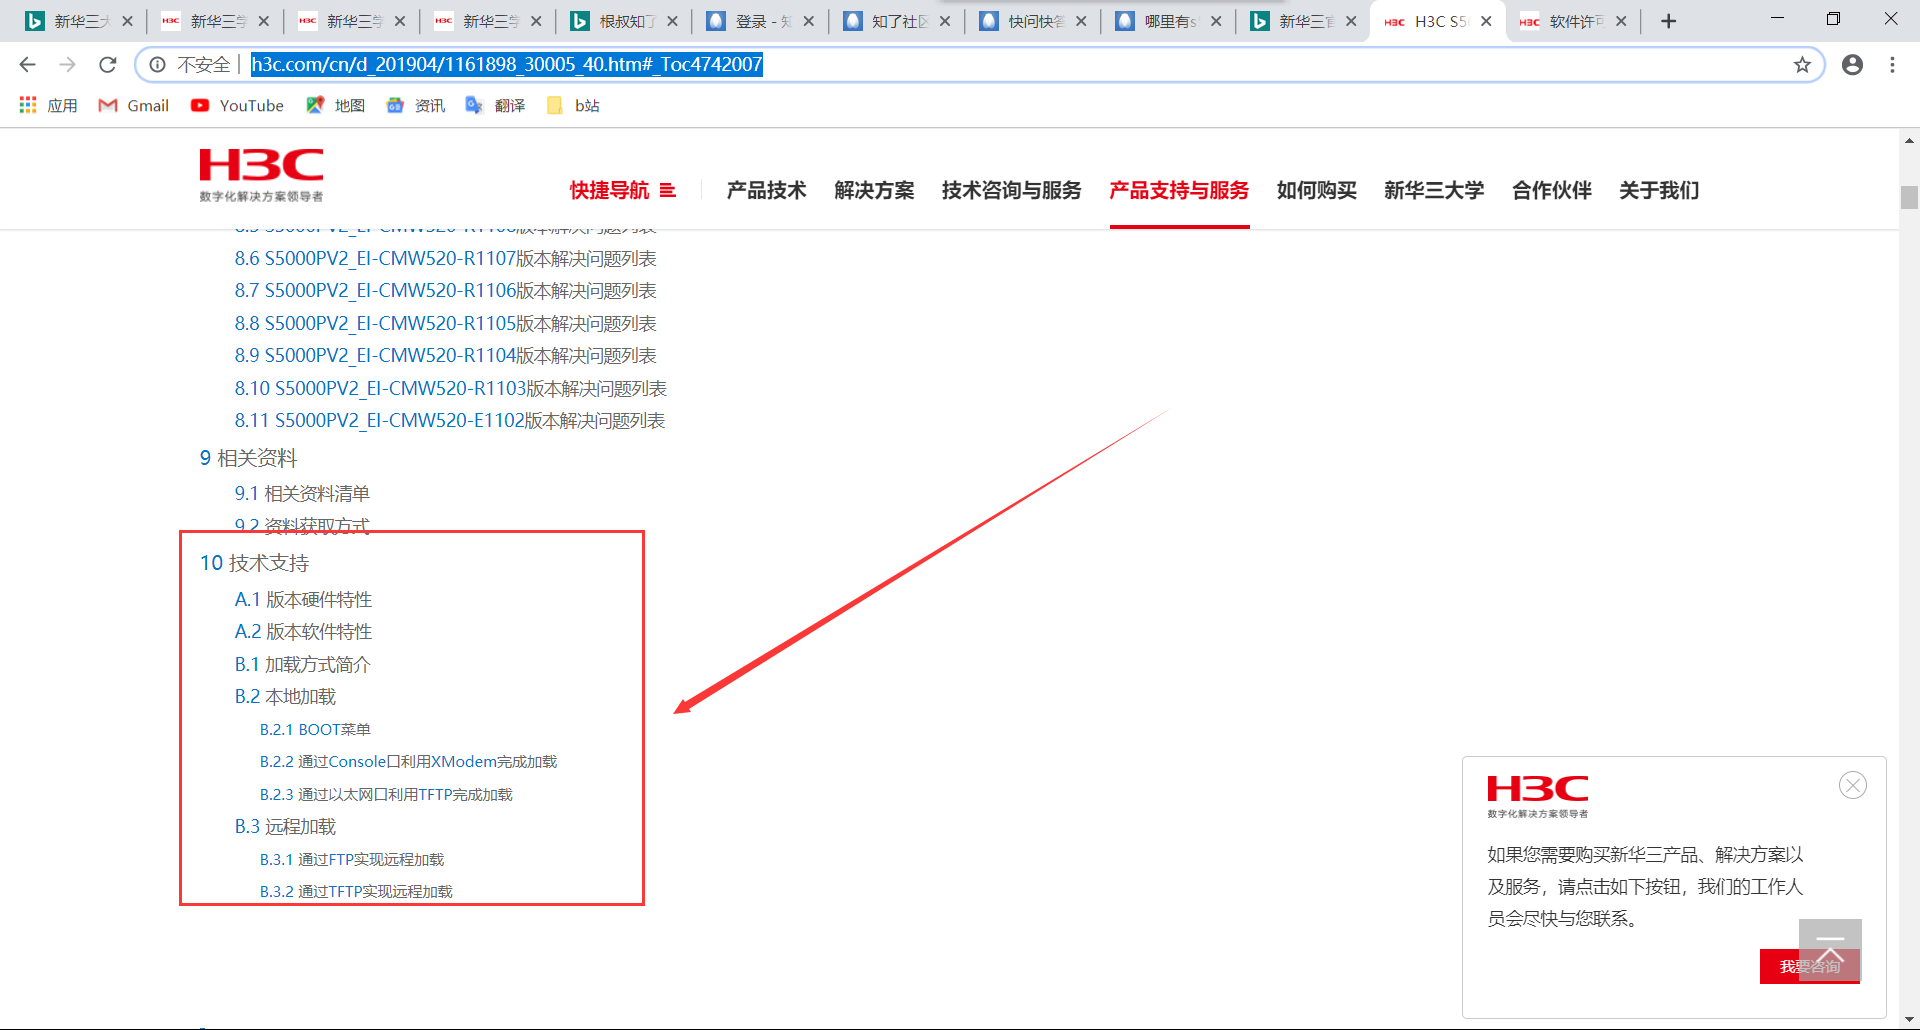Bookmark this page with the star icon
1920x1030 pixels.
[1802, 65]
